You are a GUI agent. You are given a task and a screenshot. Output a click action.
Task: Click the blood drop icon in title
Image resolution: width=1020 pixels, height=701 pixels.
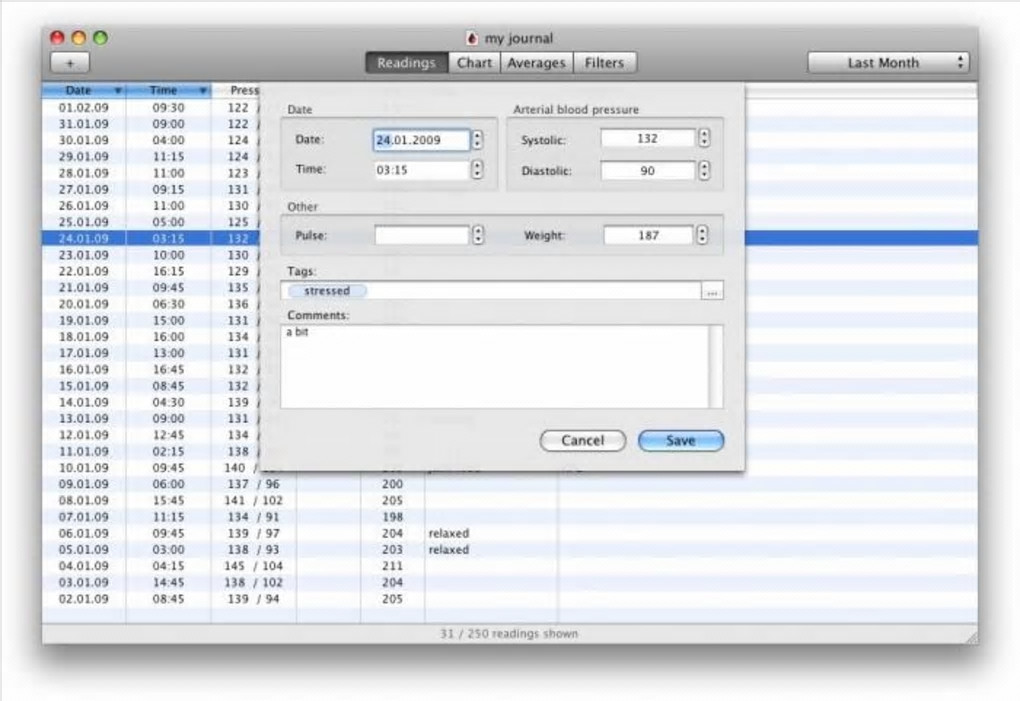[x=472, y=38]
